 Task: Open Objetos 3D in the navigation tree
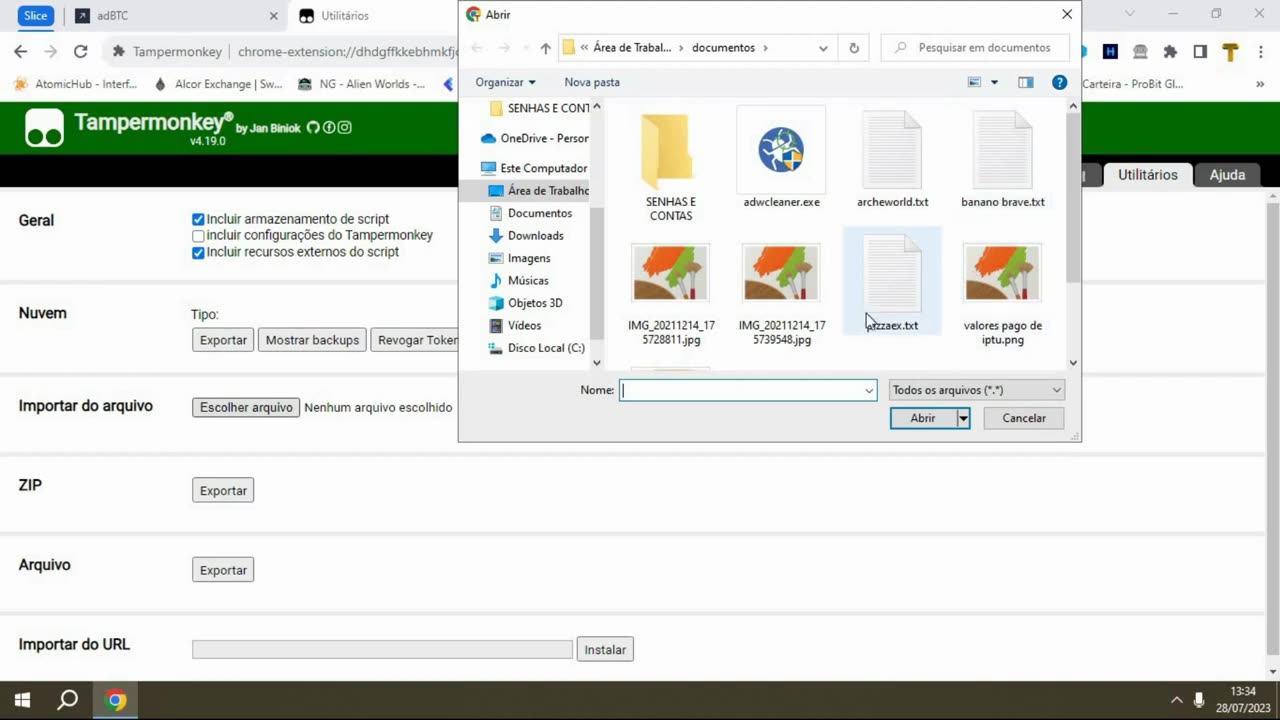[526, 303]
